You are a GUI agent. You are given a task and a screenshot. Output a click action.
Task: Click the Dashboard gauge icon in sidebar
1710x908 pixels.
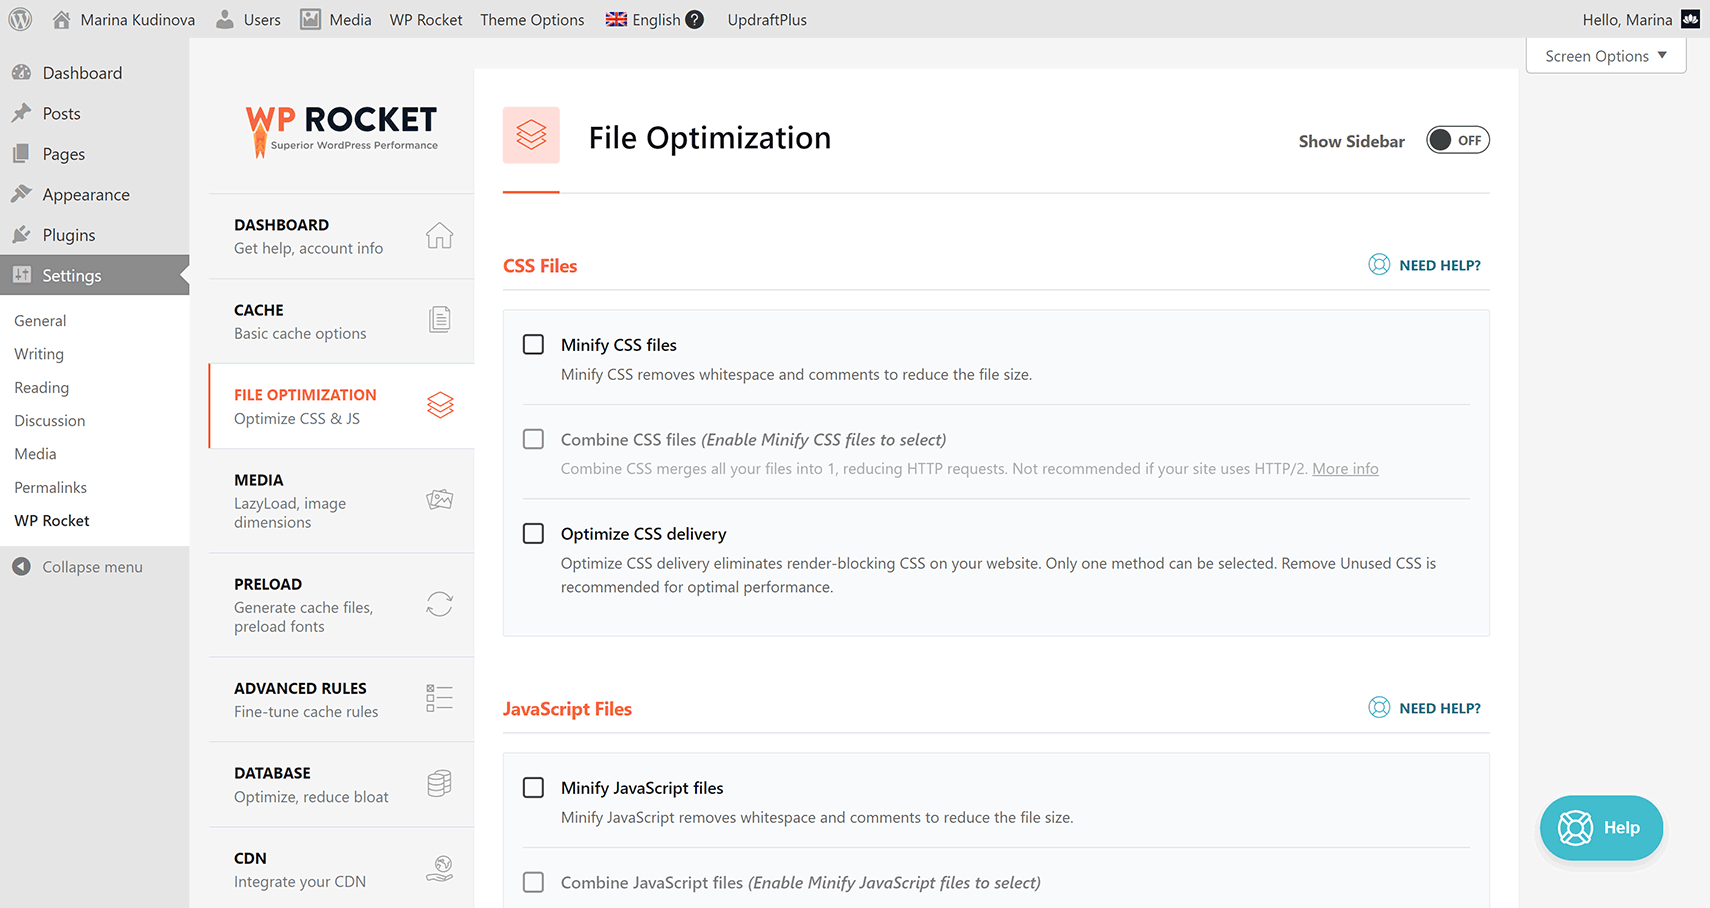[x=21, y=72]
